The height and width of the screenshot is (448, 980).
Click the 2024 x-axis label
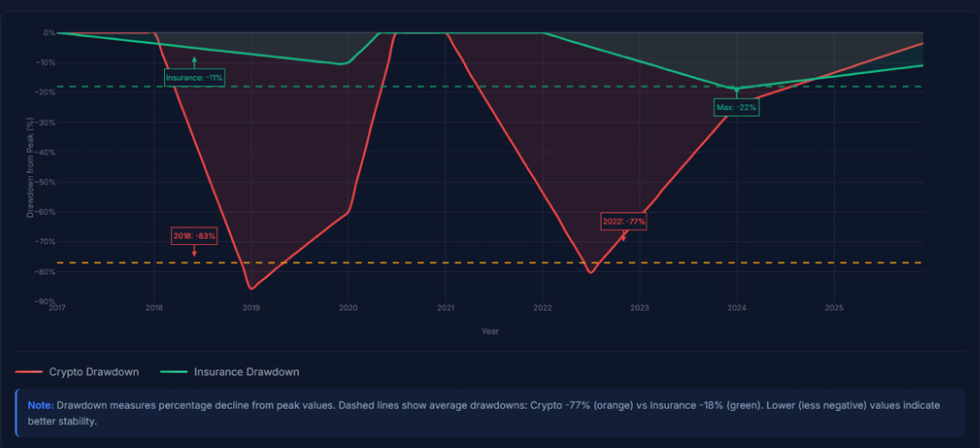737,308
